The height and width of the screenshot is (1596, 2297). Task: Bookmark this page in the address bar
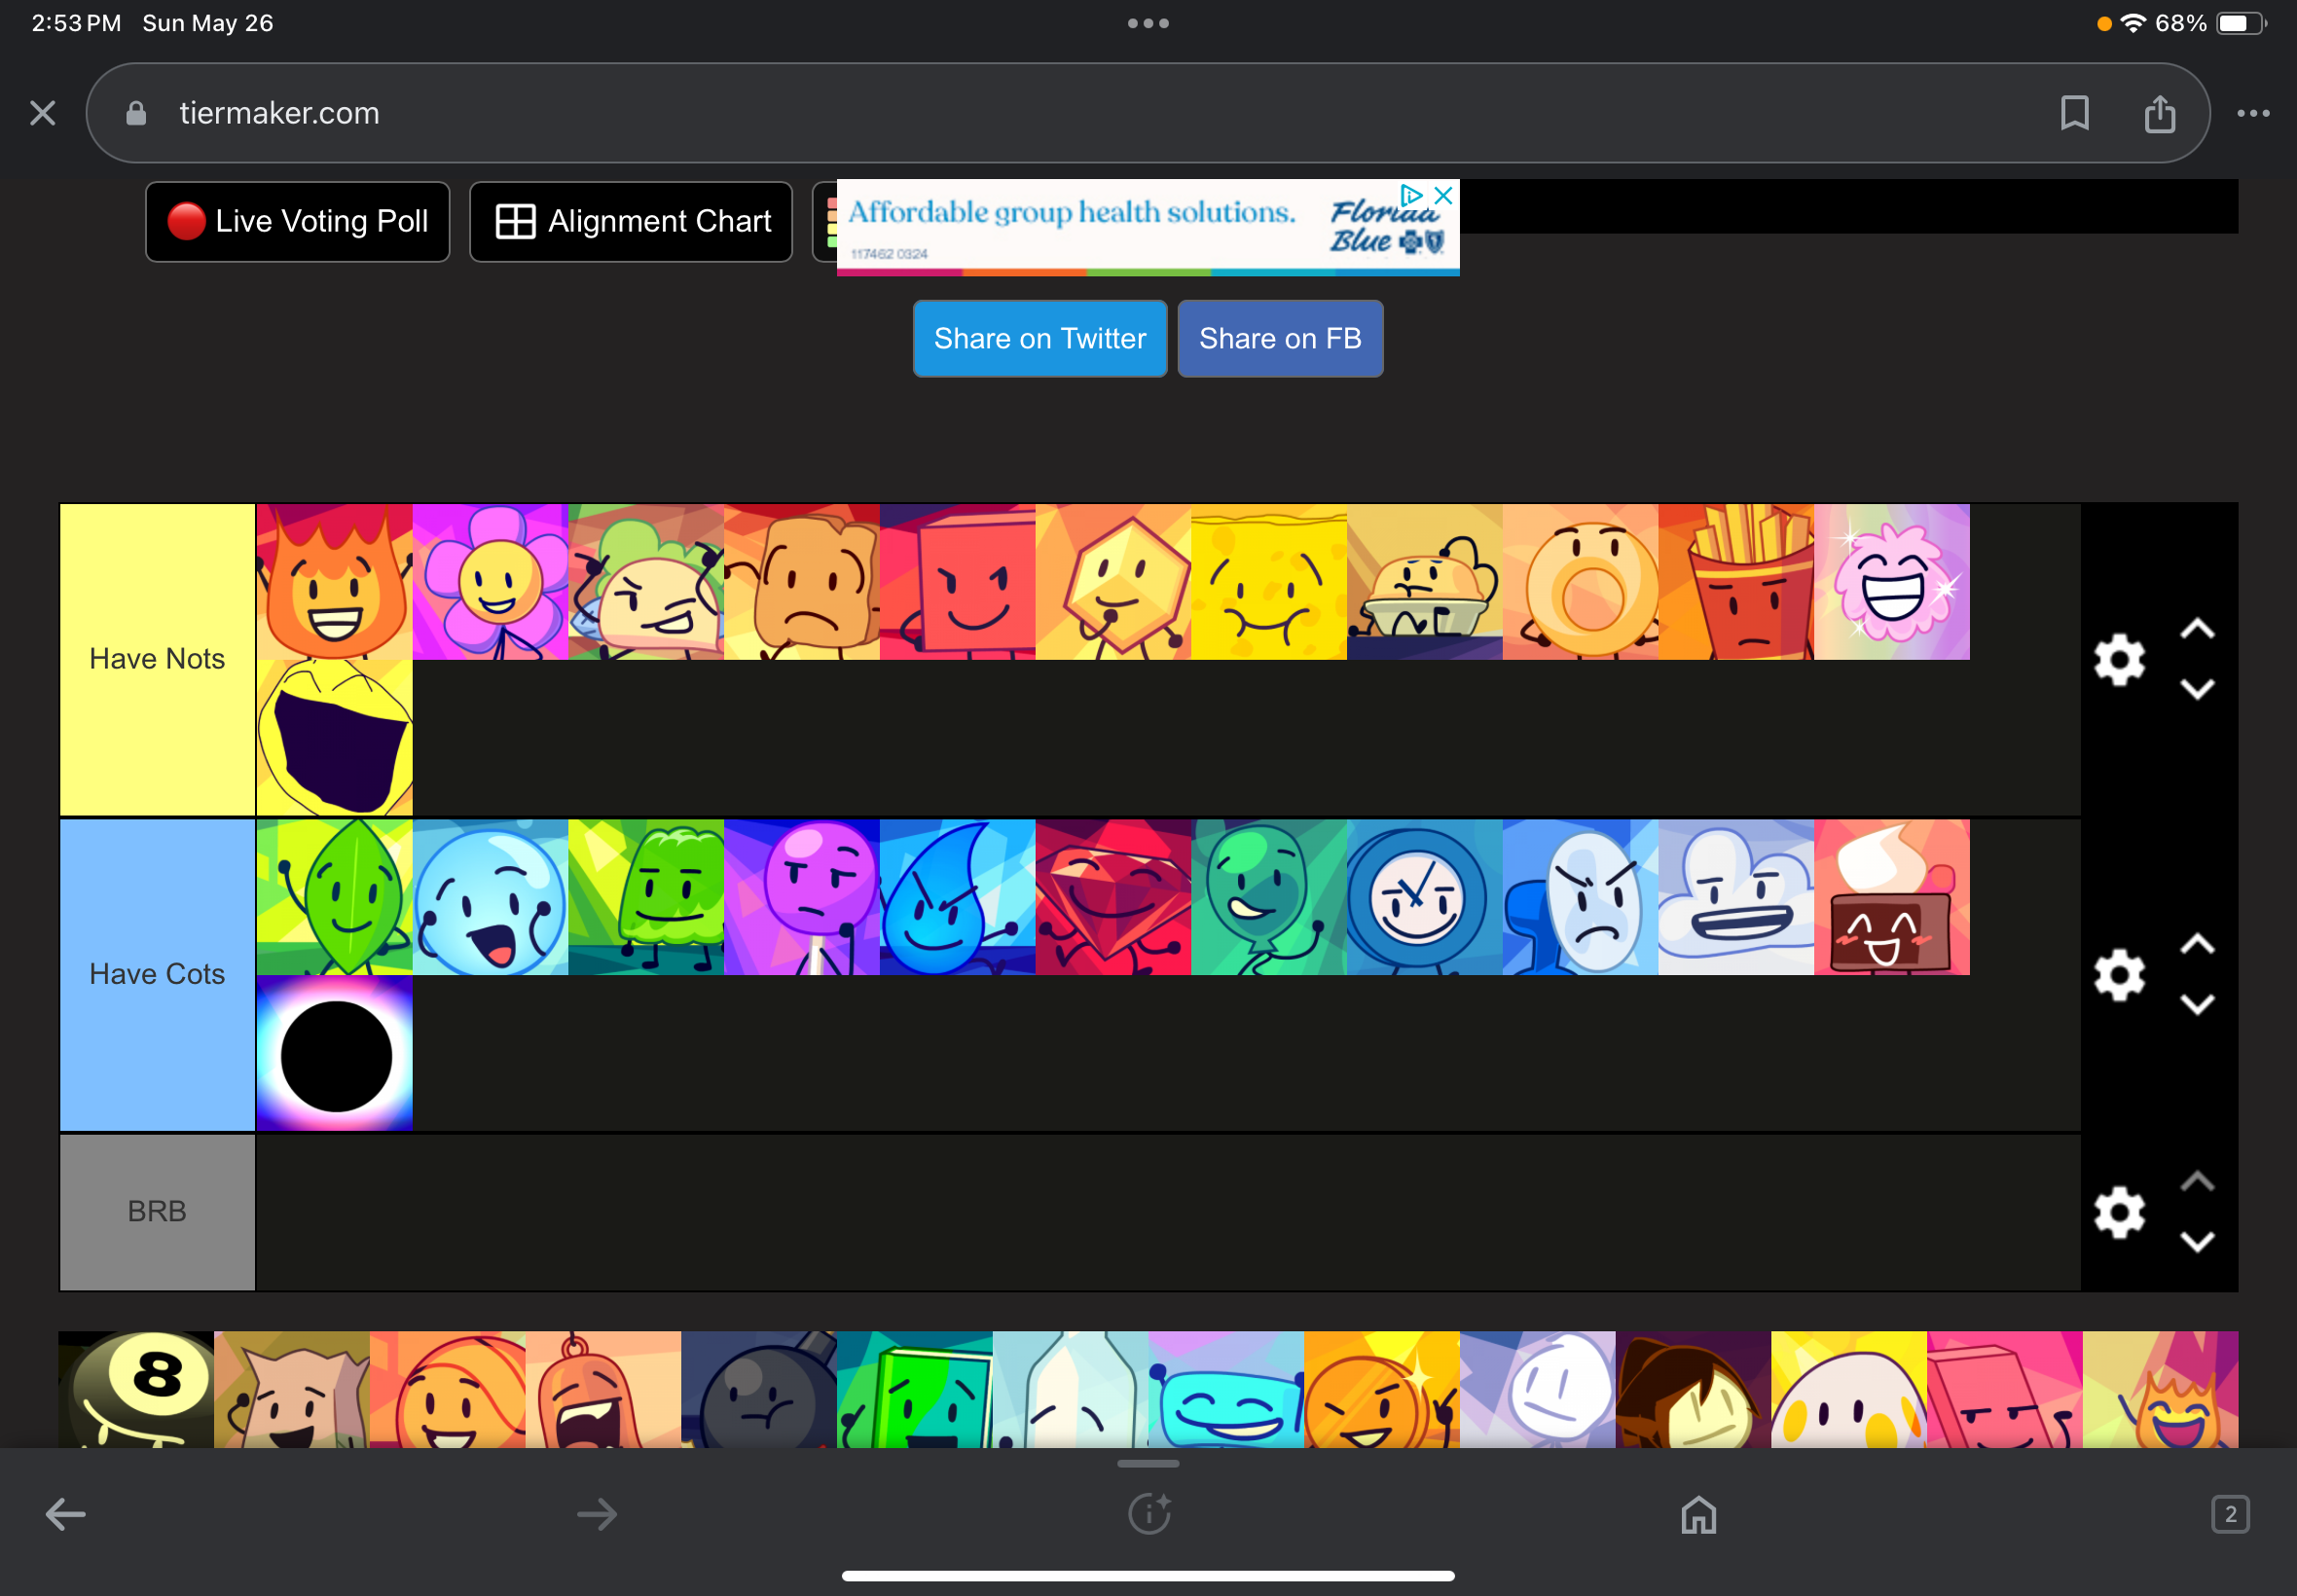tap(2074, 113)
